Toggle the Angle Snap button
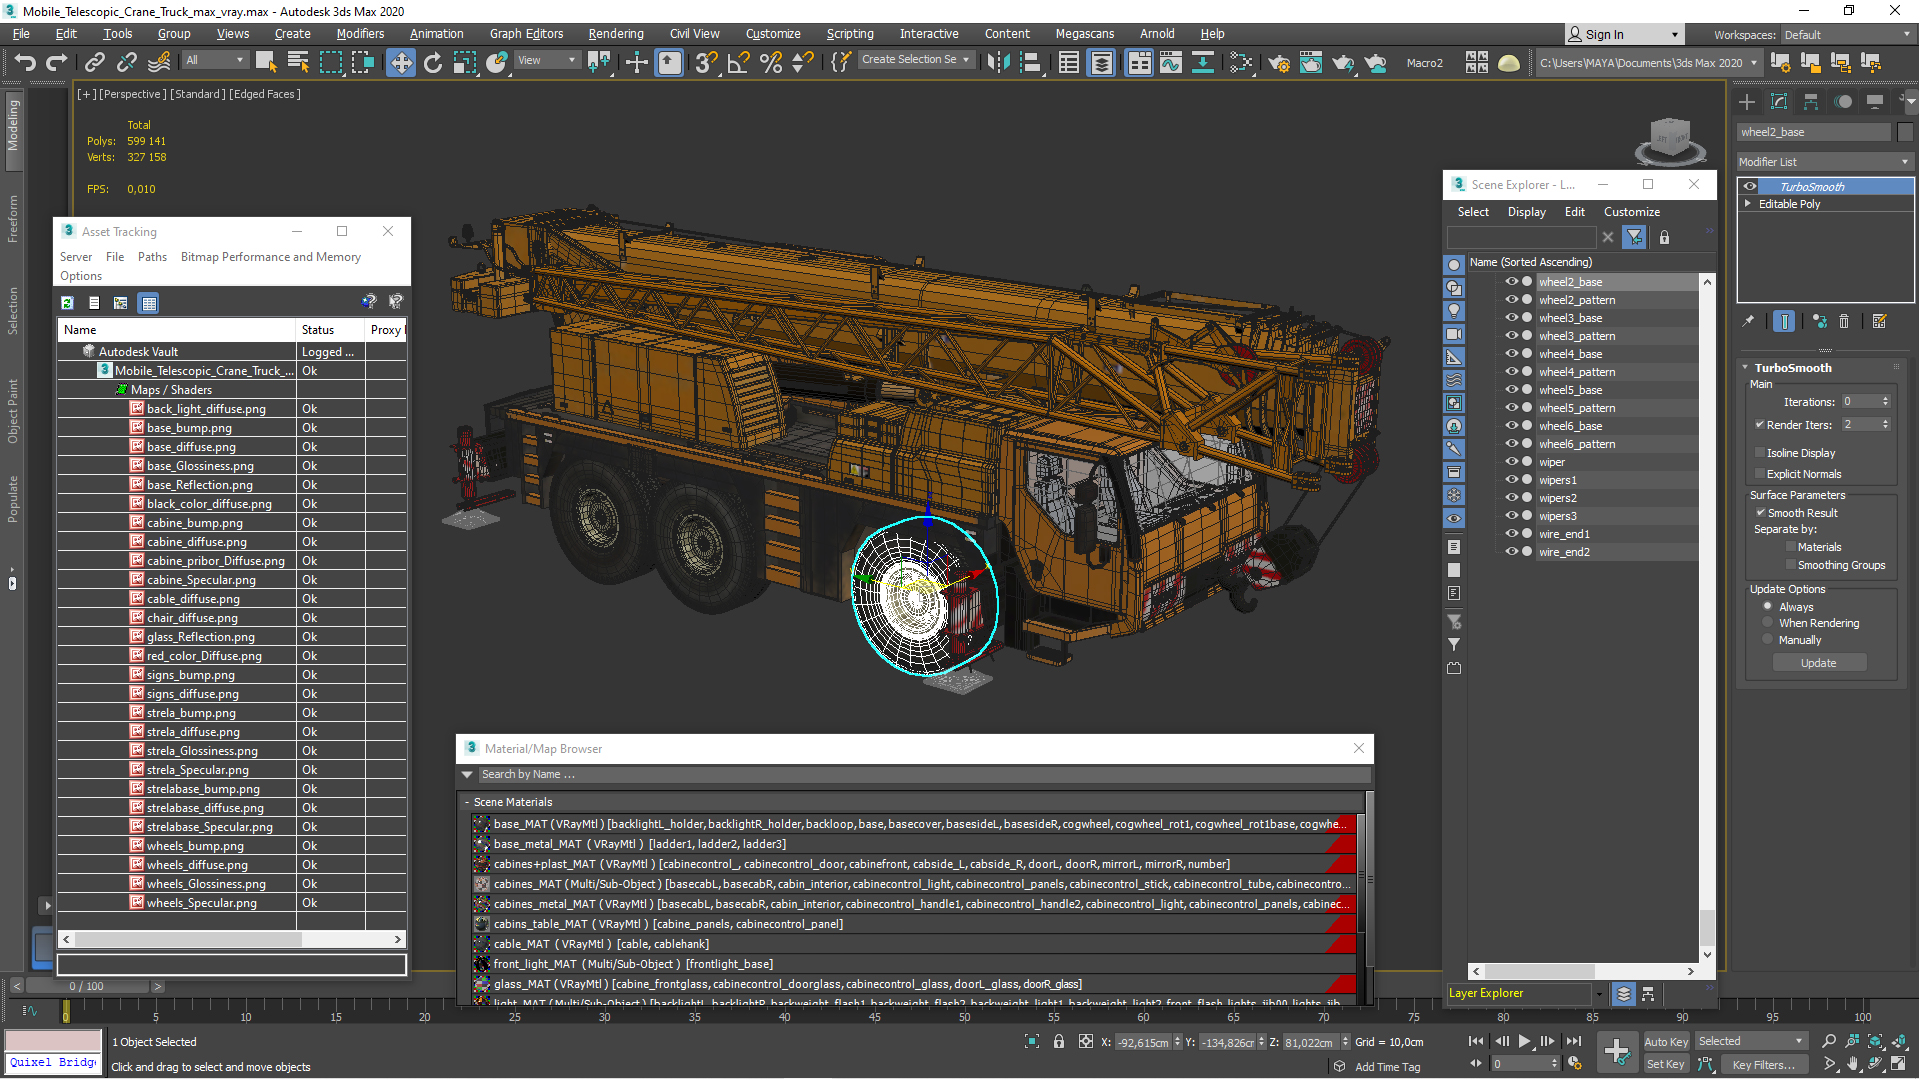The image size is (1920, 1080). [x=739, y=63]
